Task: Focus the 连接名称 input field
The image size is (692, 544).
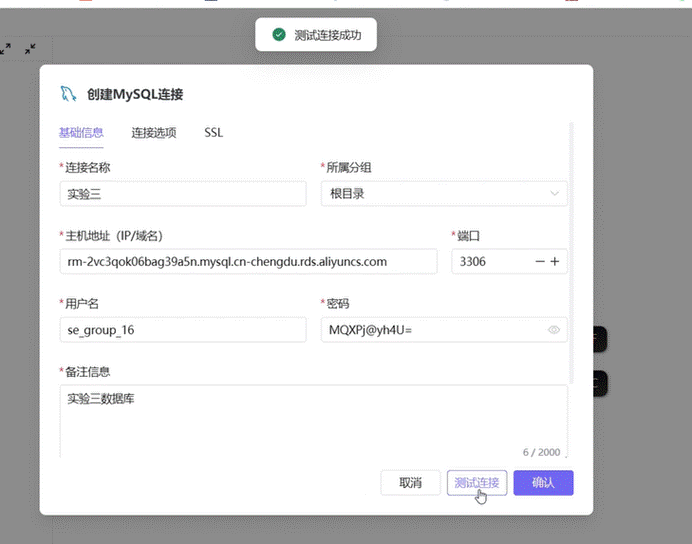Action: [x=183, y=193]
